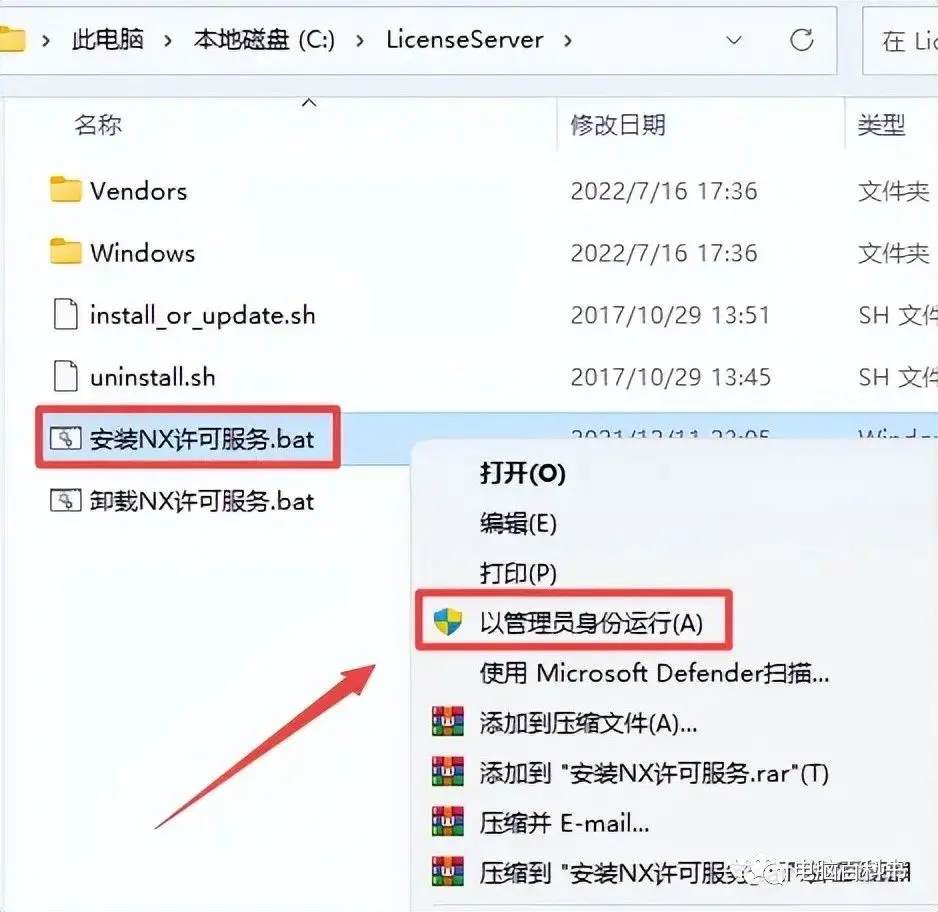The height and width of the screenshot is (912, 938).
Task: Click the admin shield icon in context menu
Action: click(x=447, y=622)
